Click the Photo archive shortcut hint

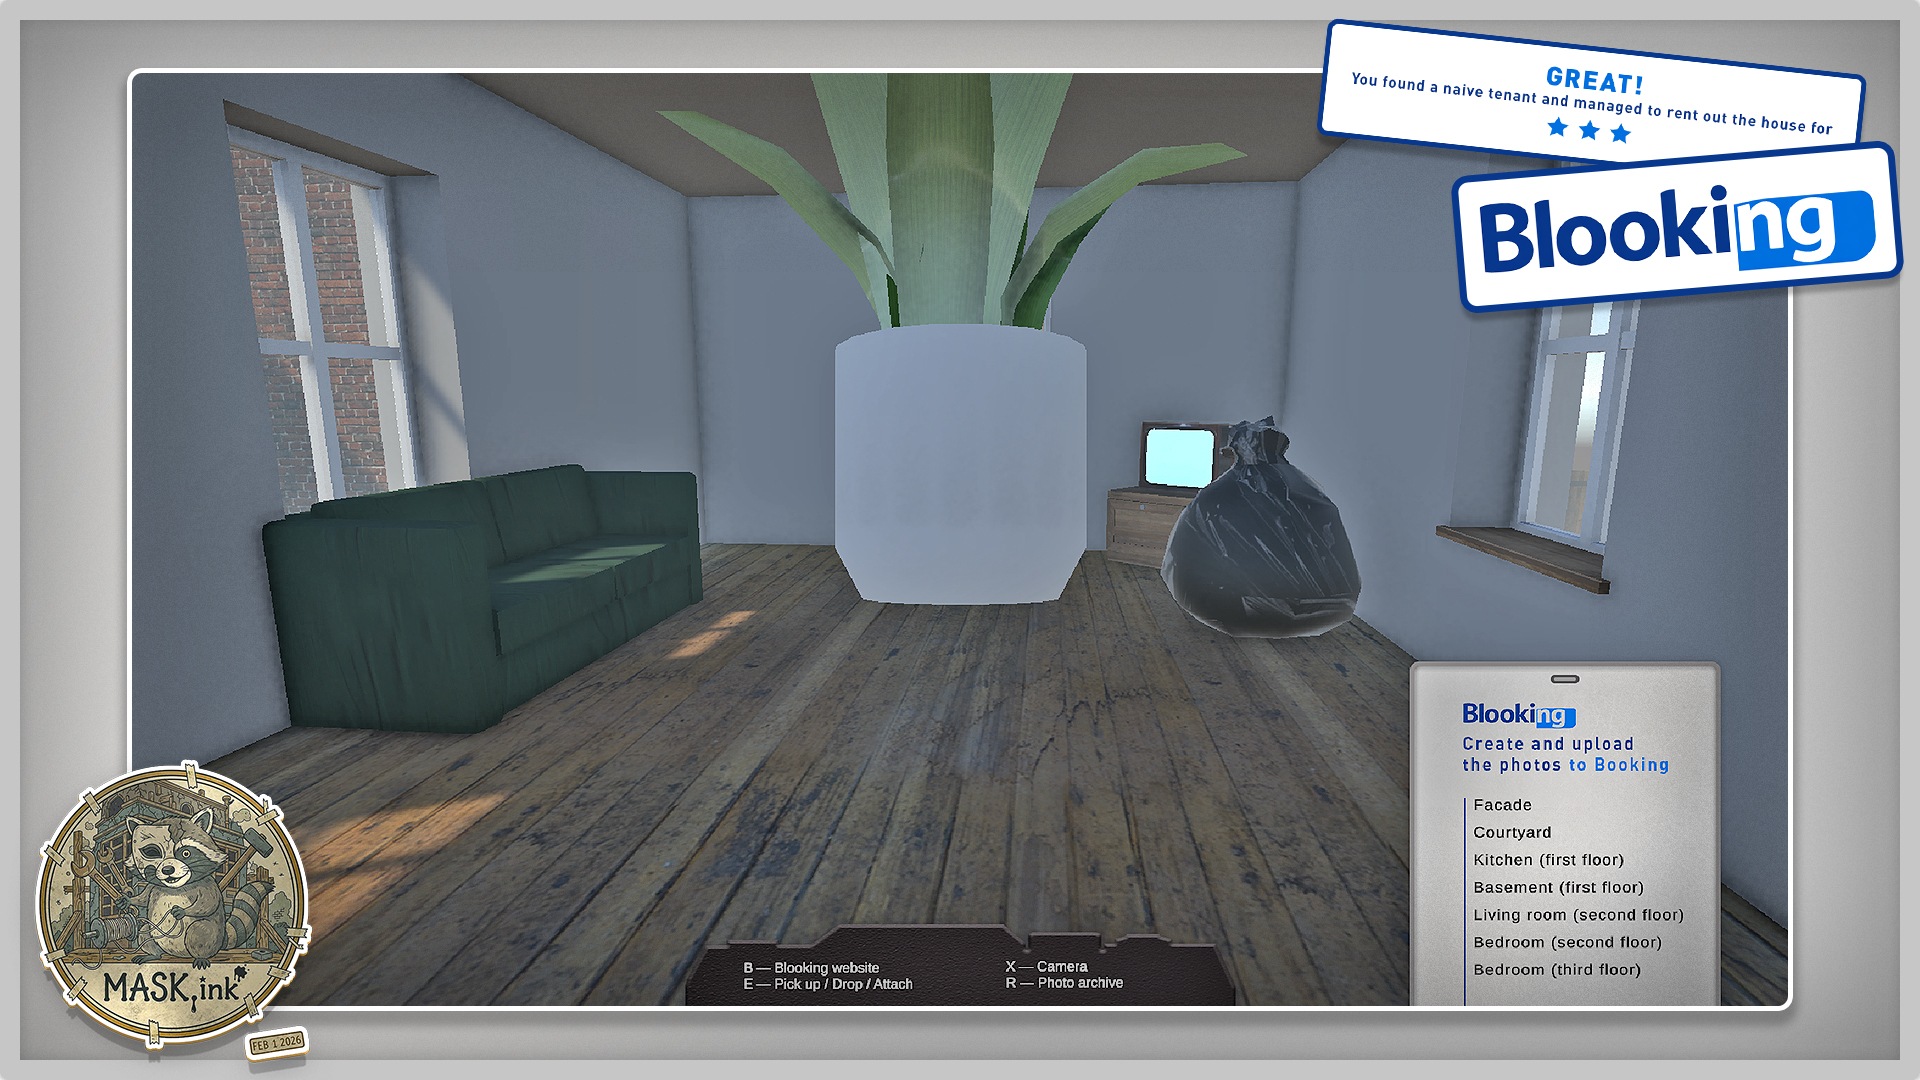tap(1064, 983)
